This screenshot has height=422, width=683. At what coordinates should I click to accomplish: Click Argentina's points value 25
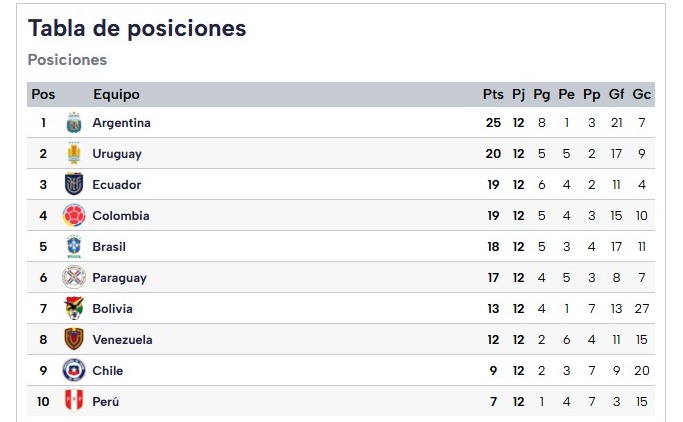[493, 123]
